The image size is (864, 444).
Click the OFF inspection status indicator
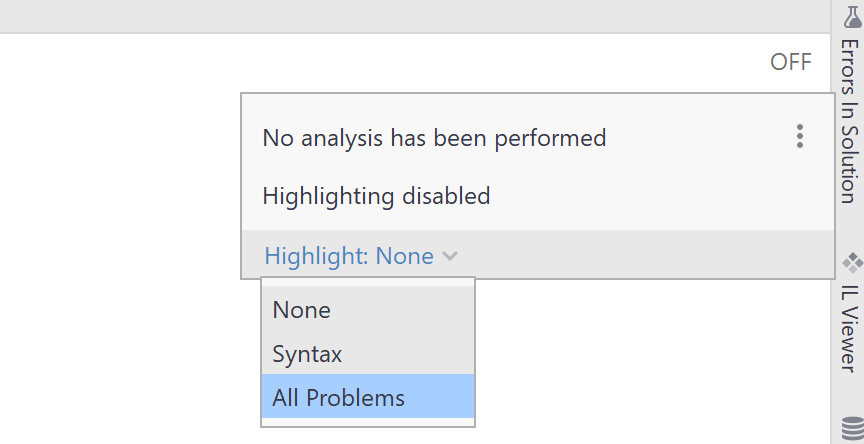point(791,62)
